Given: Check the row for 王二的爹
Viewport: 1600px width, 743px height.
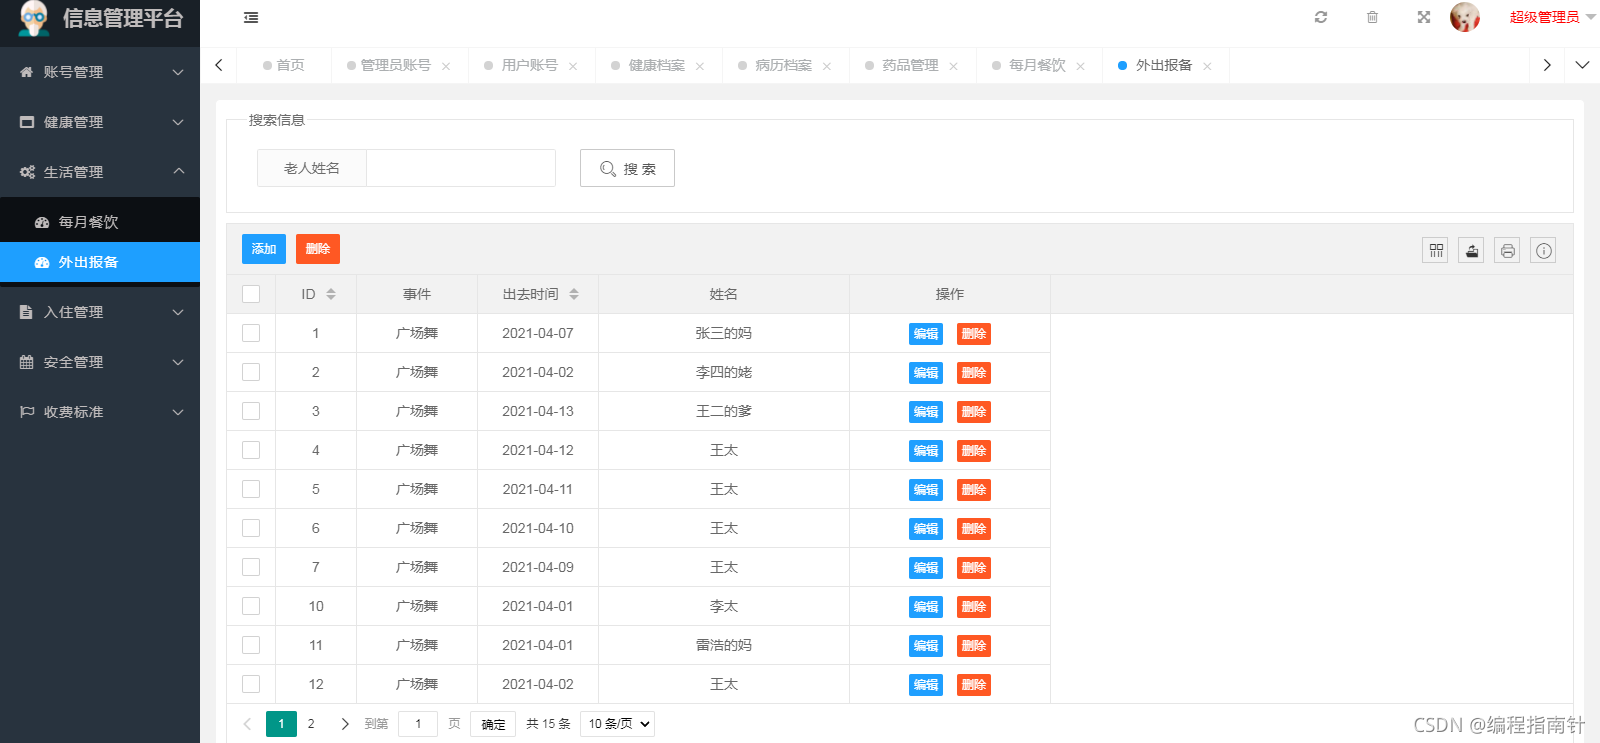Looking at the screenshot, I should click(x=251, y=411).
